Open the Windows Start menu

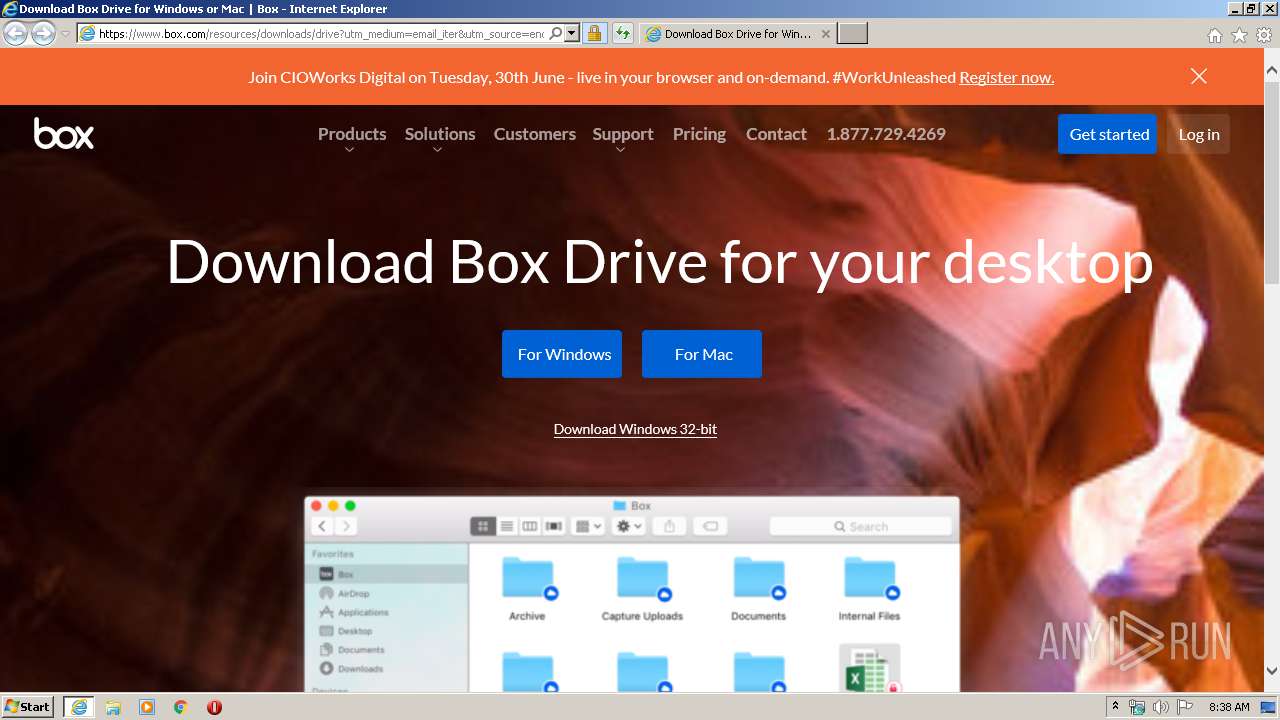pyautogui.click(x=27, y=707)
